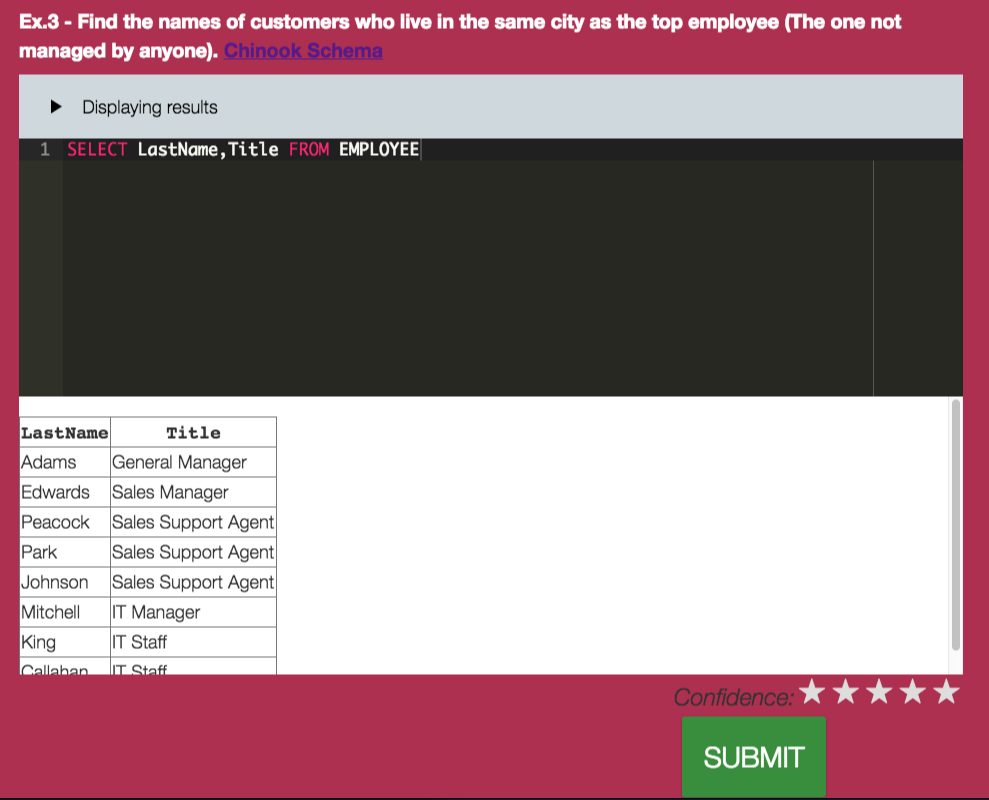
Task: Set confidence to three stars
Action: click(x=879, y=692)
